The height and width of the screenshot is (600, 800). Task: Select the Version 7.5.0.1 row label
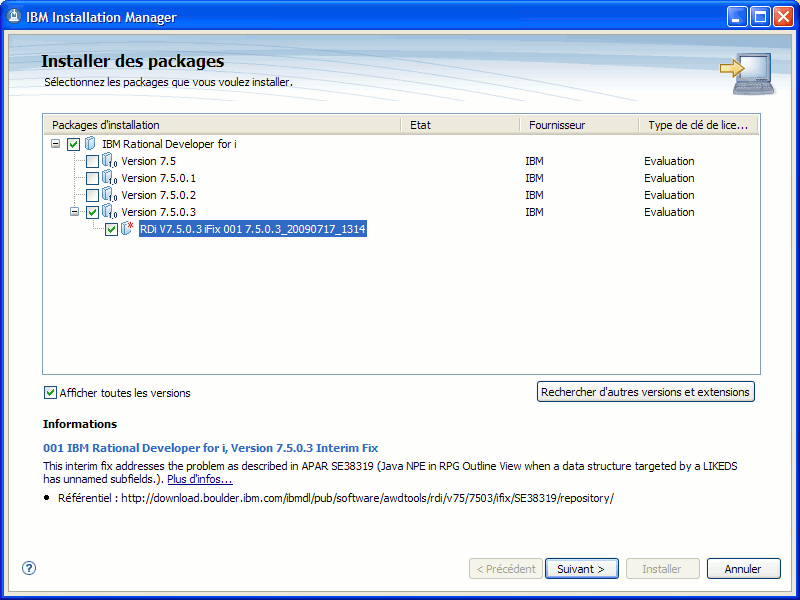tap(159, 178)
